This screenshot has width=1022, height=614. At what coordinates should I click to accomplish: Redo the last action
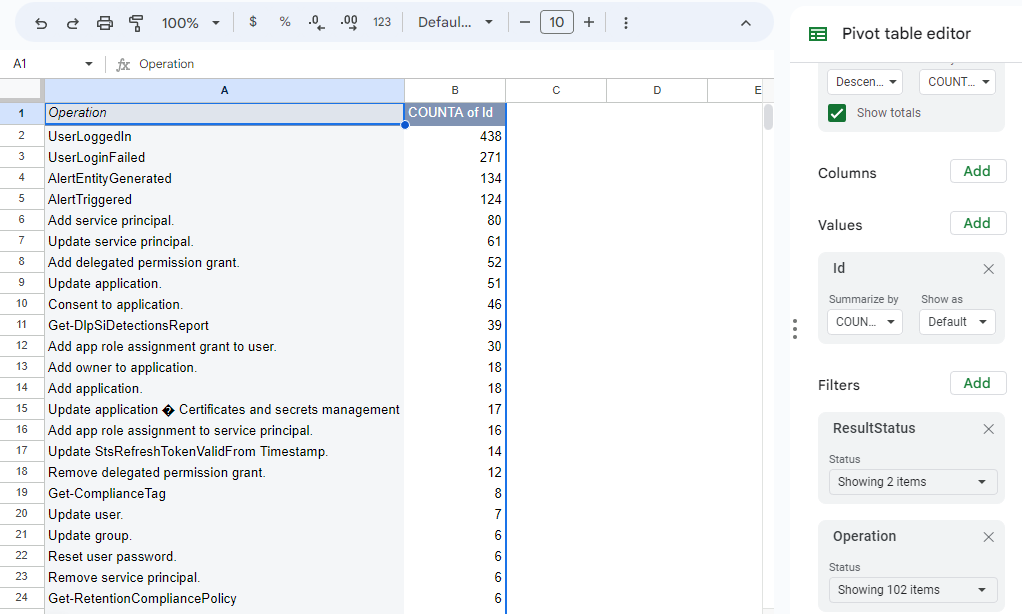[x=72, y=21]
